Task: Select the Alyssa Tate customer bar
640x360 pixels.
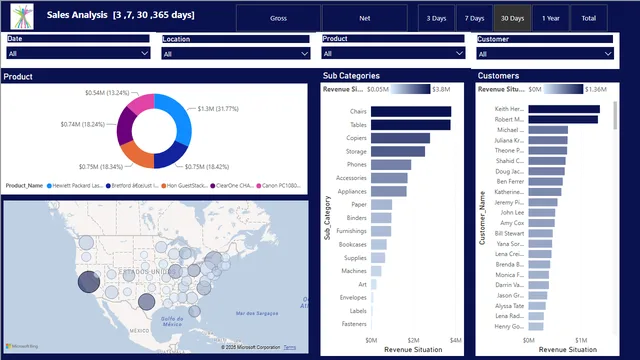Action: [537, 306]
